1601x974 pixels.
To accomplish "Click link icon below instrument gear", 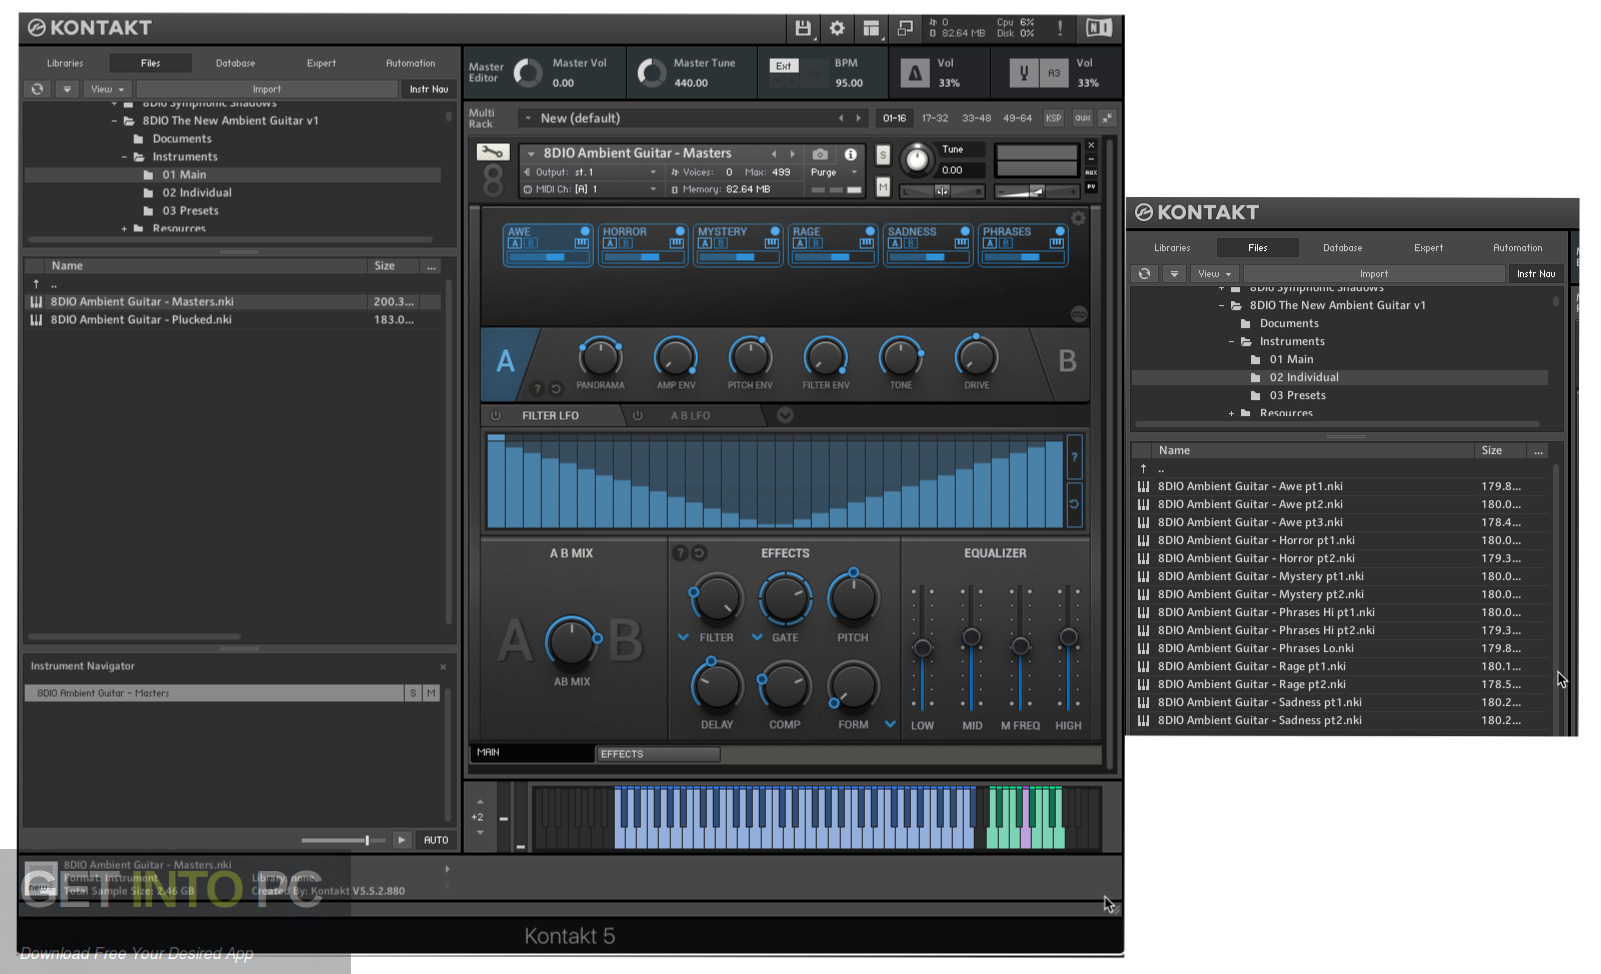I will (x=1079, y=314).
